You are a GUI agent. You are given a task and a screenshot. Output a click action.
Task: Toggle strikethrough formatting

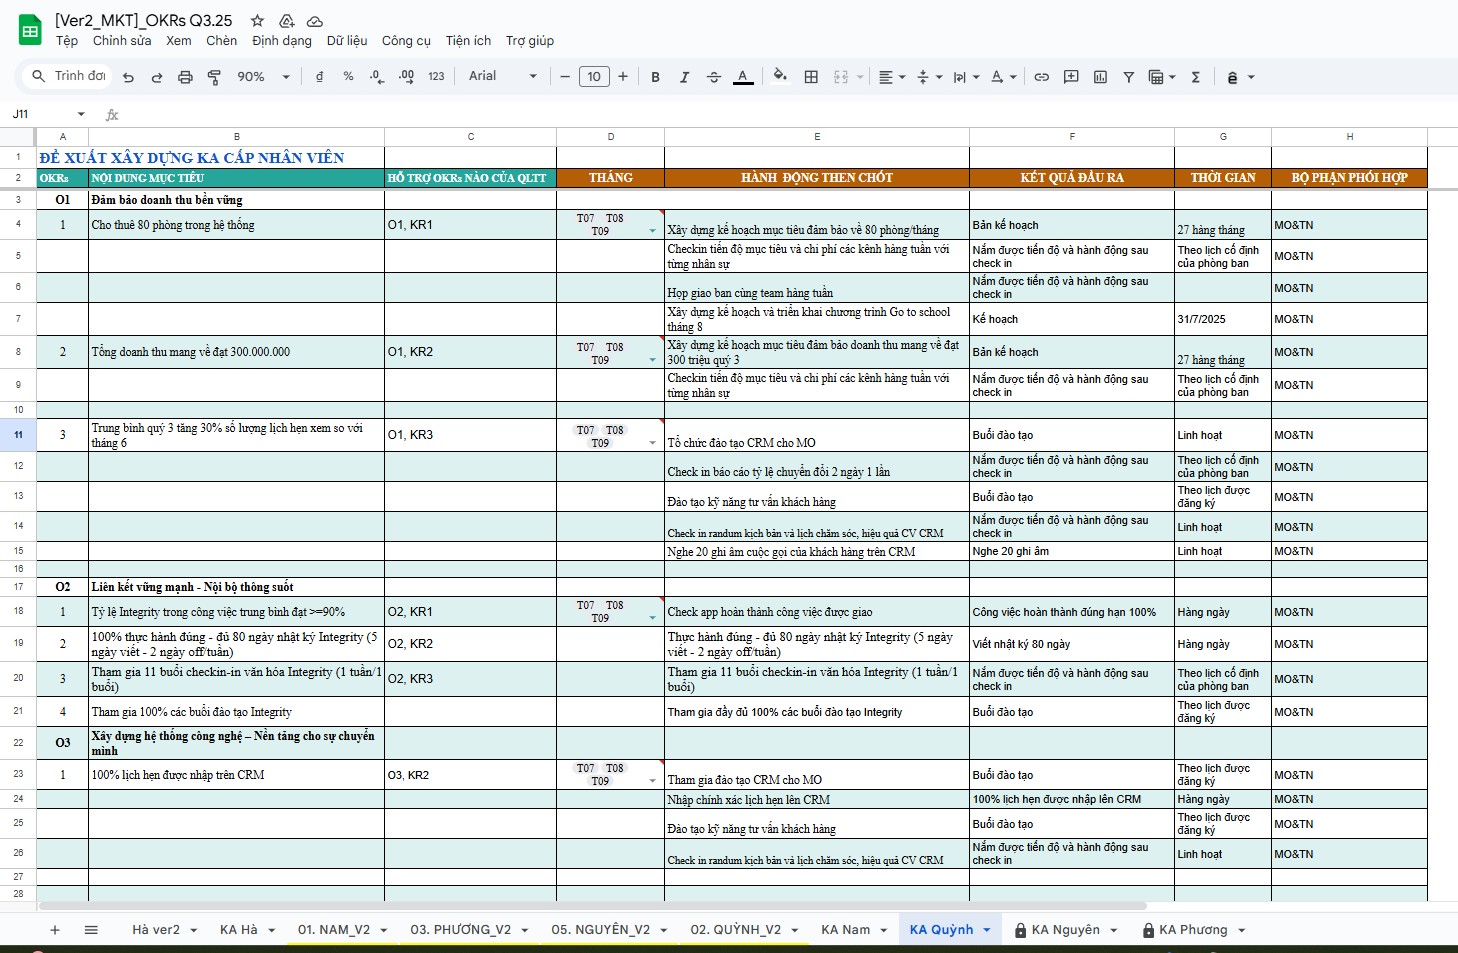pos(713,77)
